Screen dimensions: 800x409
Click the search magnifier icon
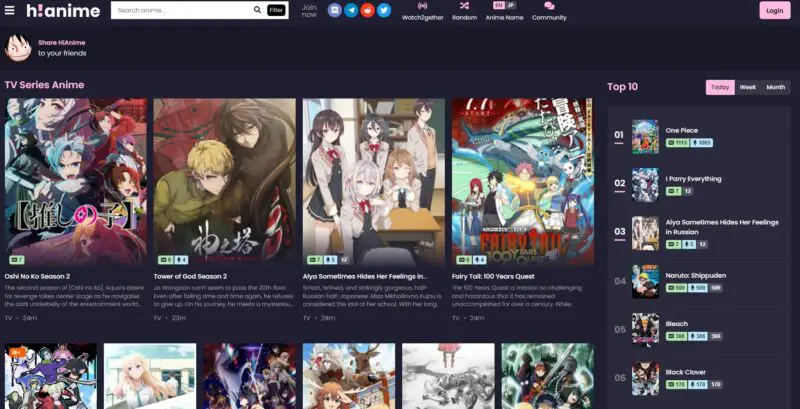(x=256, y=10)
